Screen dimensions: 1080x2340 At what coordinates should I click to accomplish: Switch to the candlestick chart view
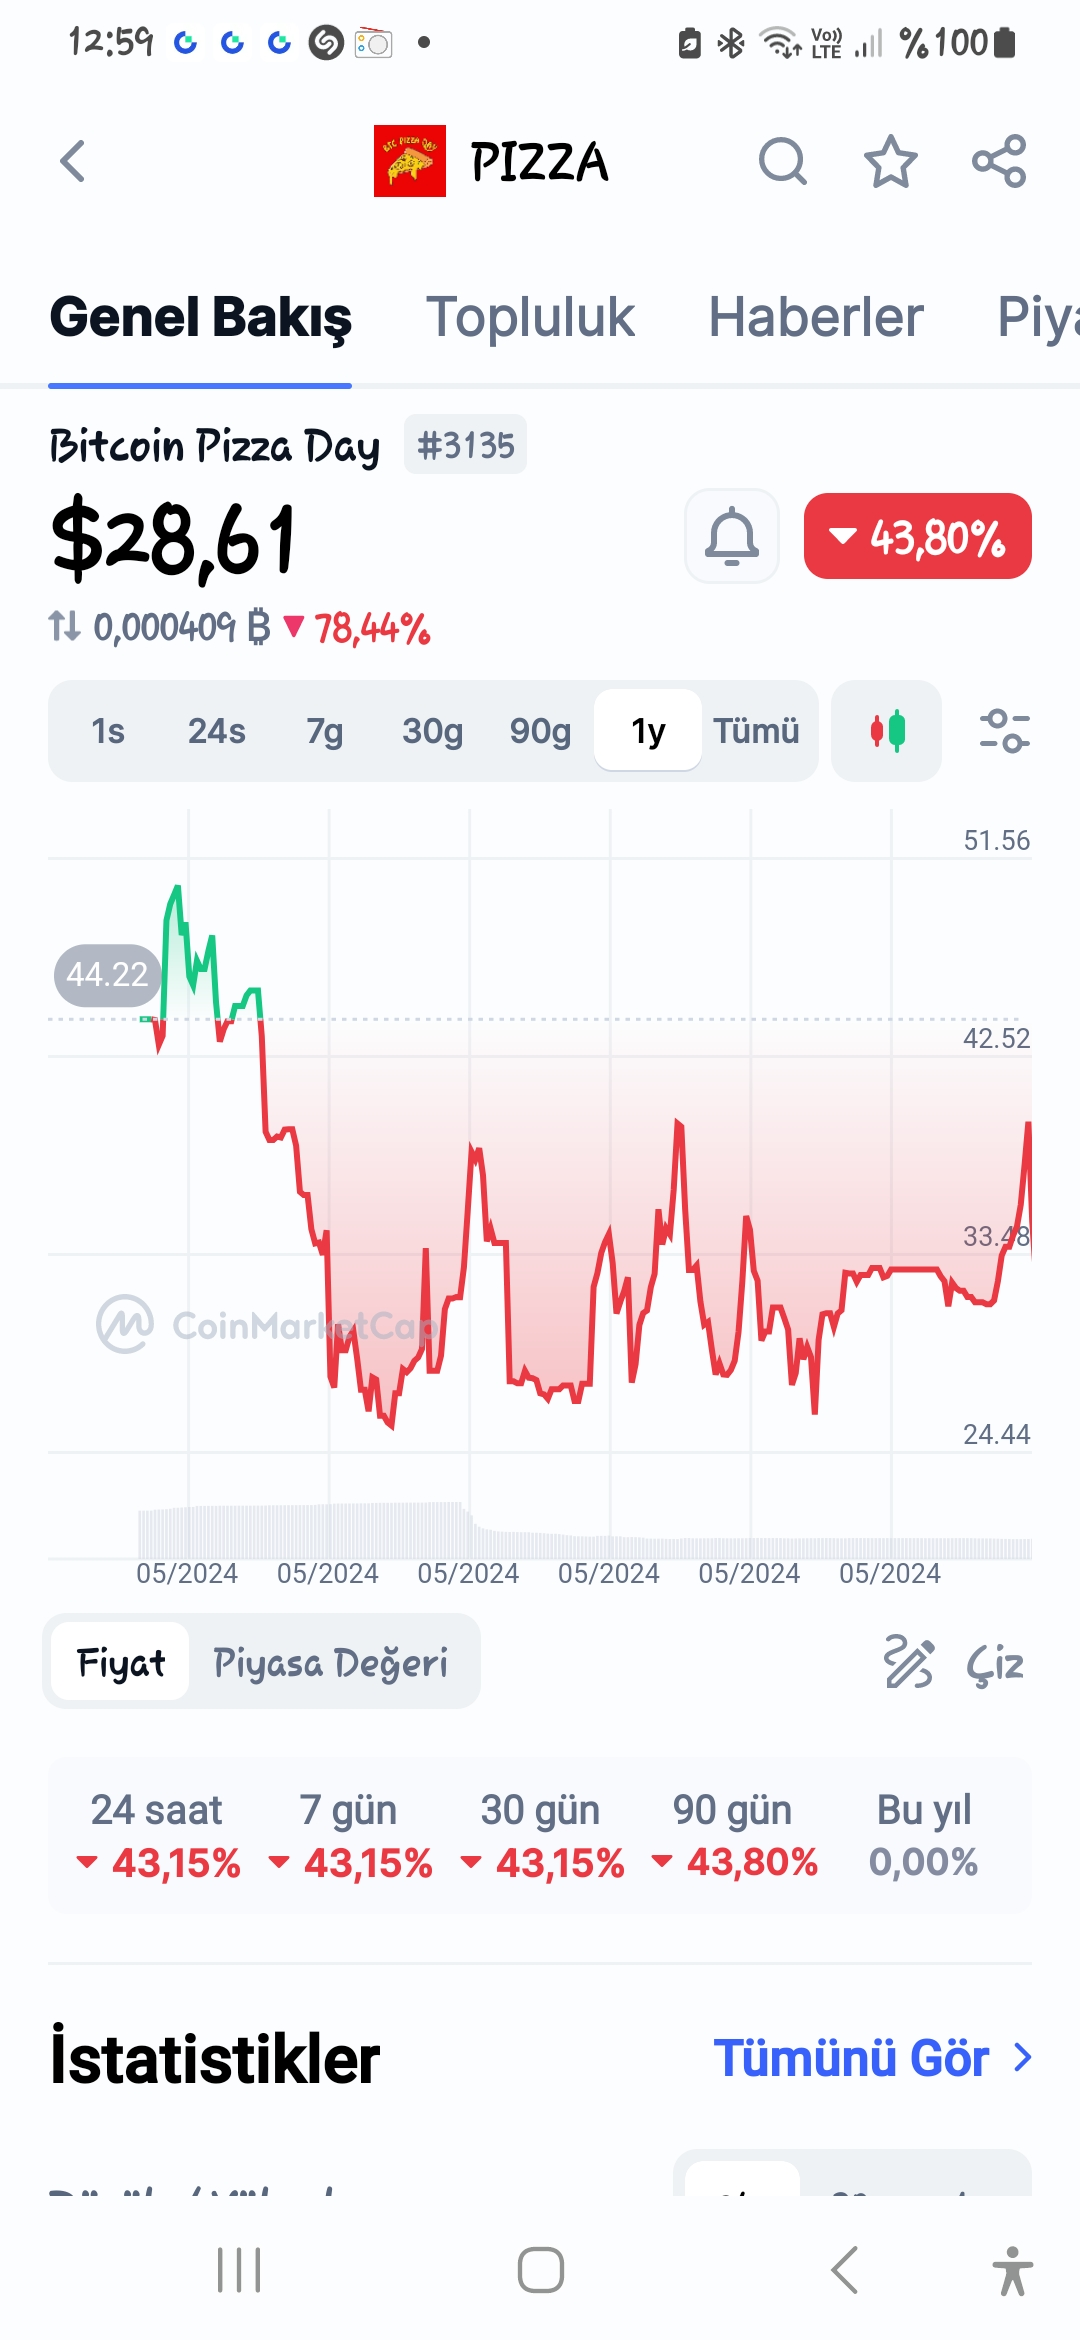point(886,731)
